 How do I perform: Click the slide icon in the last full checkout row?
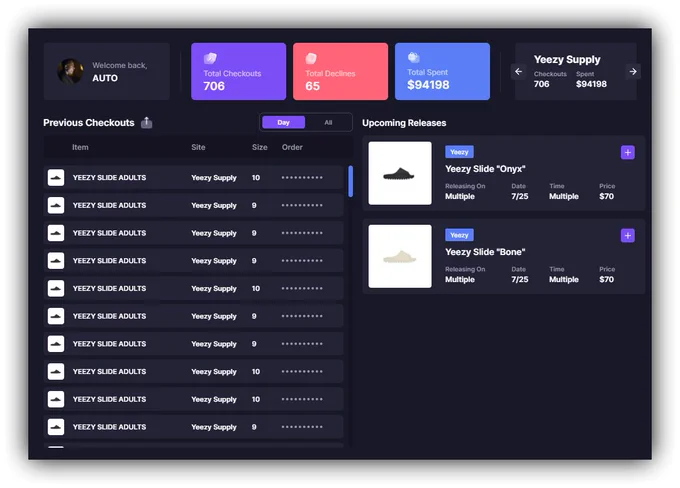point(56,427)
